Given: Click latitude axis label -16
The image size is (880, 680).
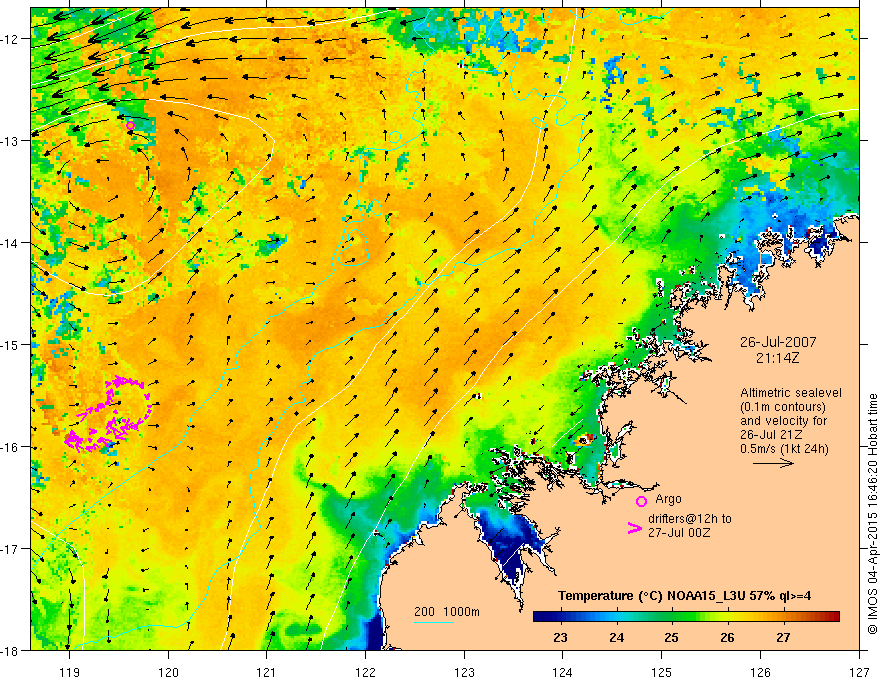Looking at the screenshot, I should pos(11,447).
